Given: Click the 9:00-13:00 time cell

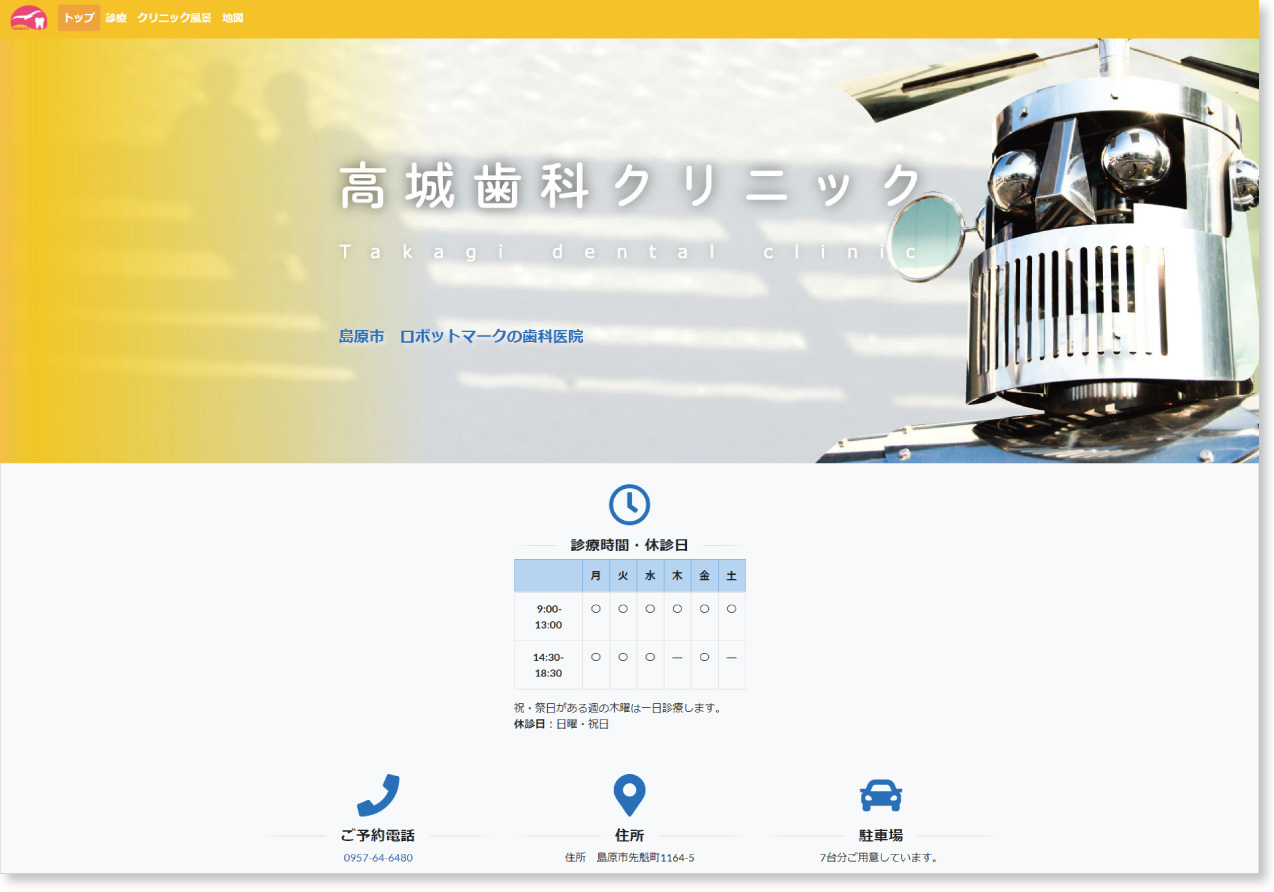Looking at the screenshot, I should (x=548, y=616).
